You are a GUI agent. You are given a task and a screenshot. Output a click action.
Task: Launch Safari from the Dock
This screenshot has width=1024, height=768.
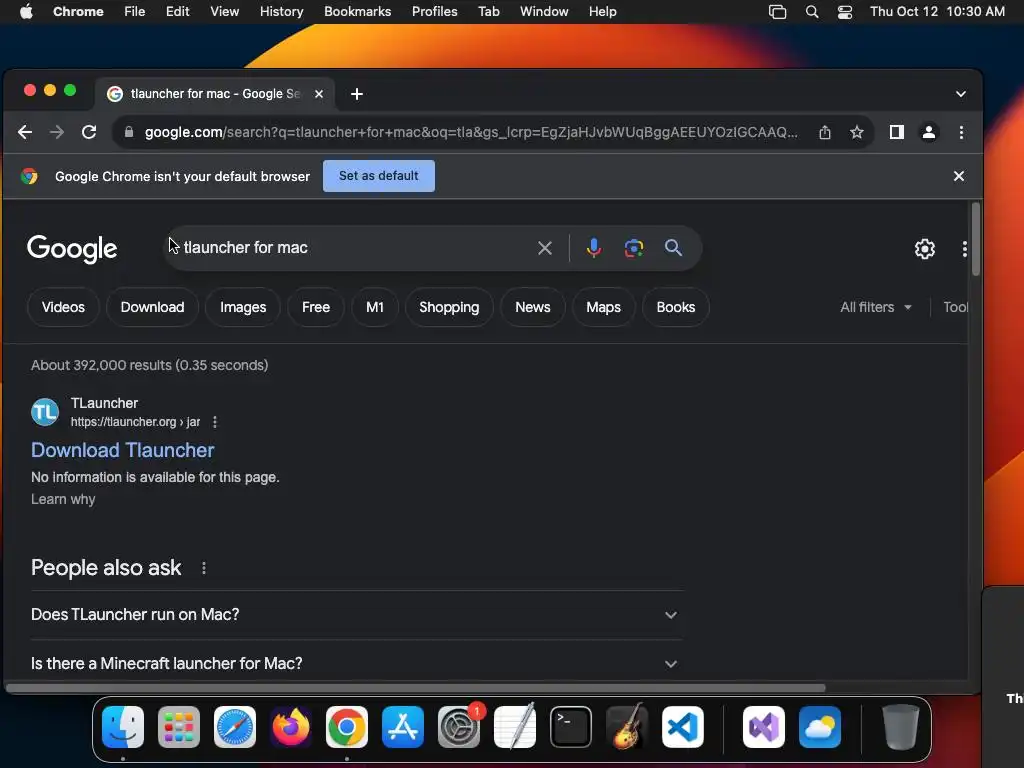click(x=235, y=727)
